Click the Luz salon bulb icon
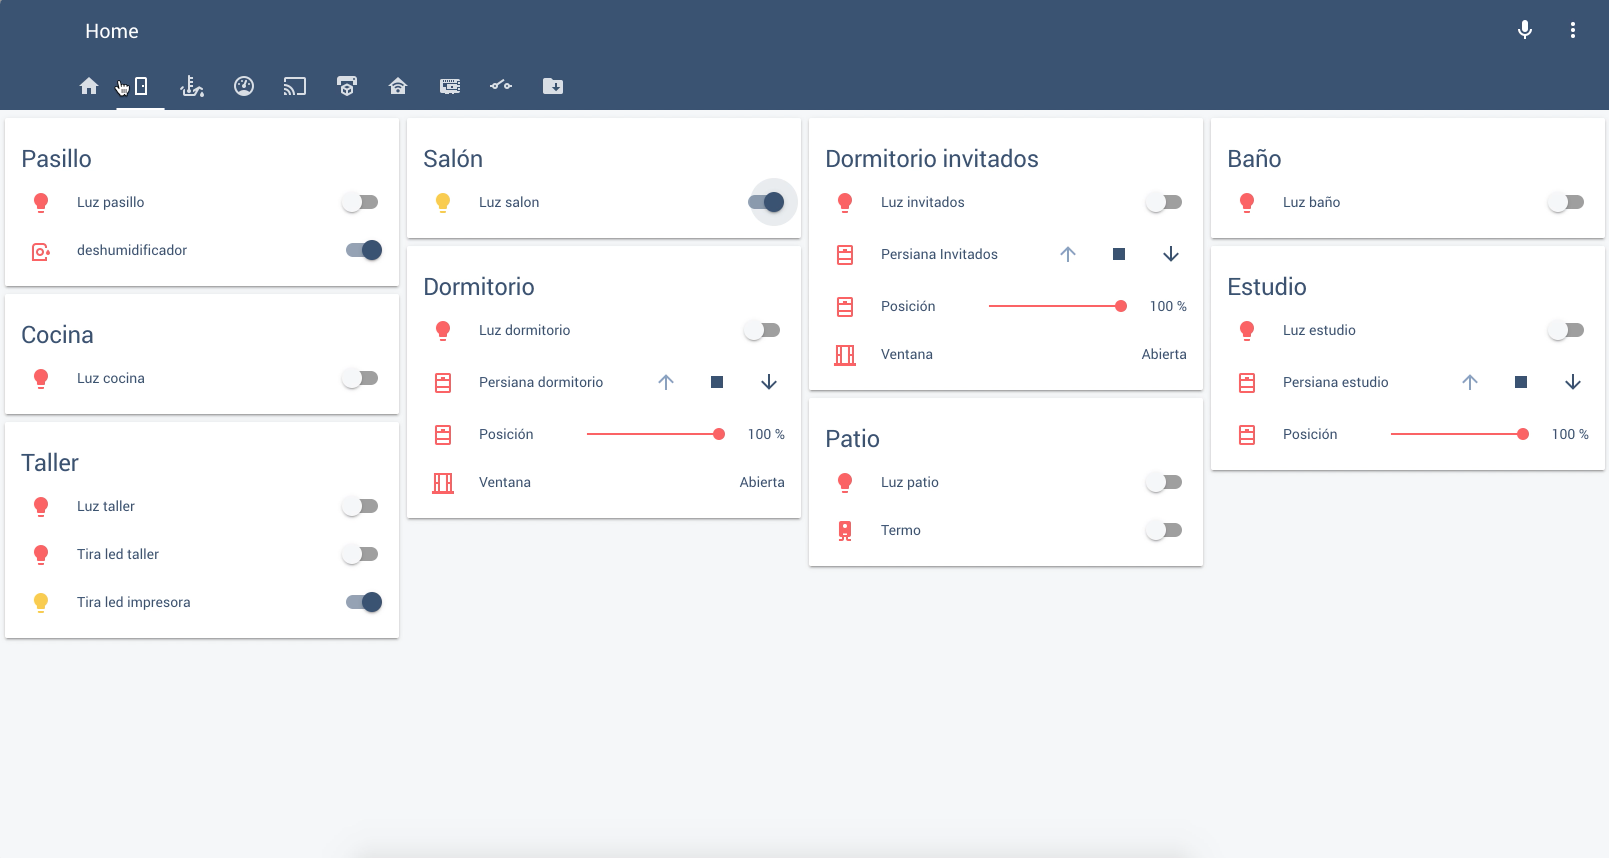Image resolution: width=1609 pixels, height=858 pixels. pyautogui.click(x=443, y=202)
